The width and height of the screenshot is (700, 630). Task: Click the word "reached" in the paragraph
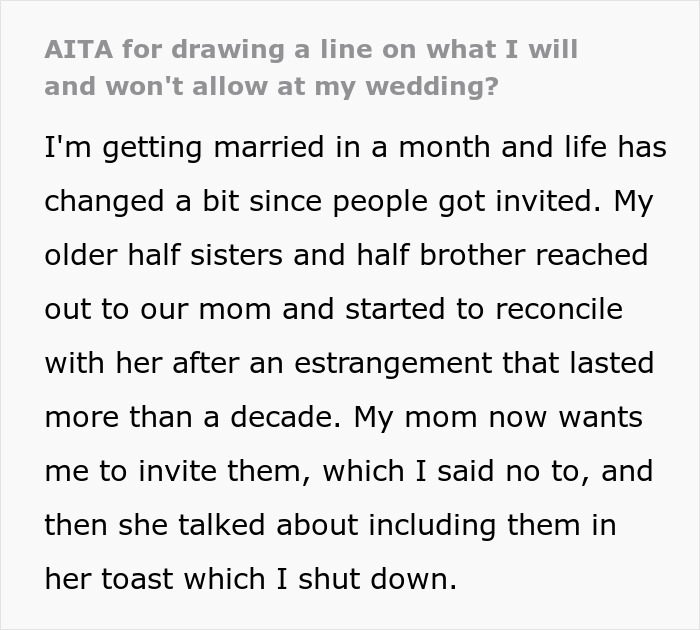point(591,255)
